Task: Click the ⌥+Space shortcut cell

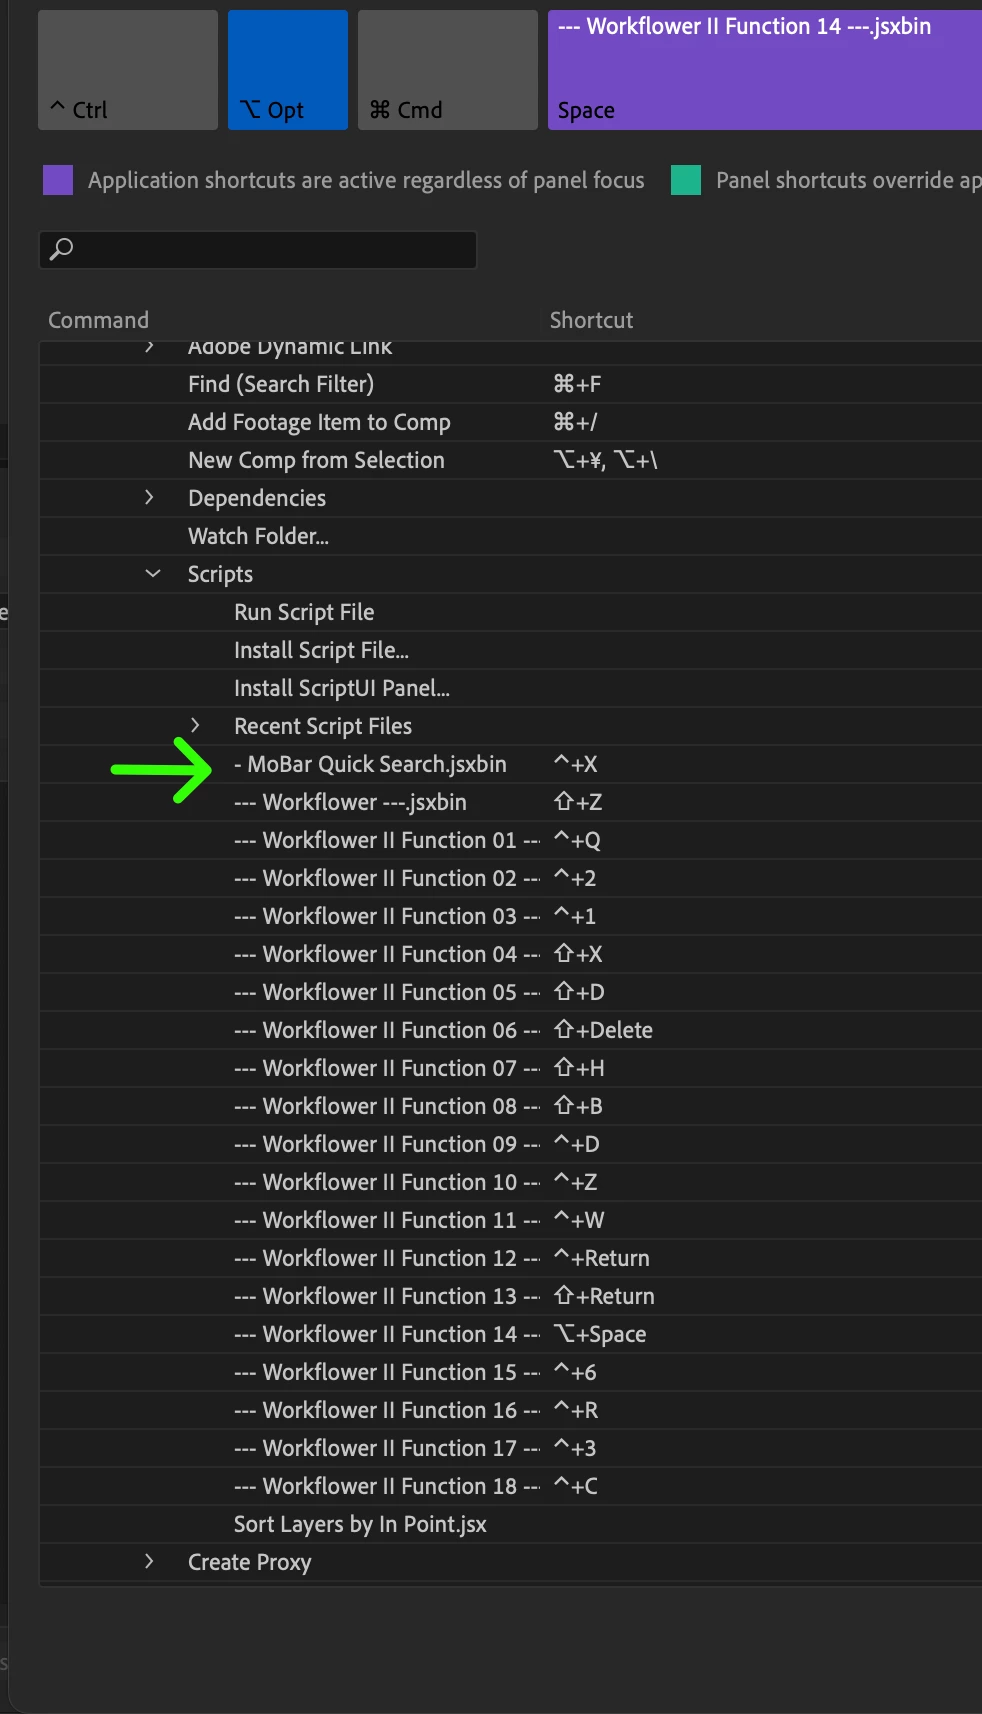Action: 600,1334
